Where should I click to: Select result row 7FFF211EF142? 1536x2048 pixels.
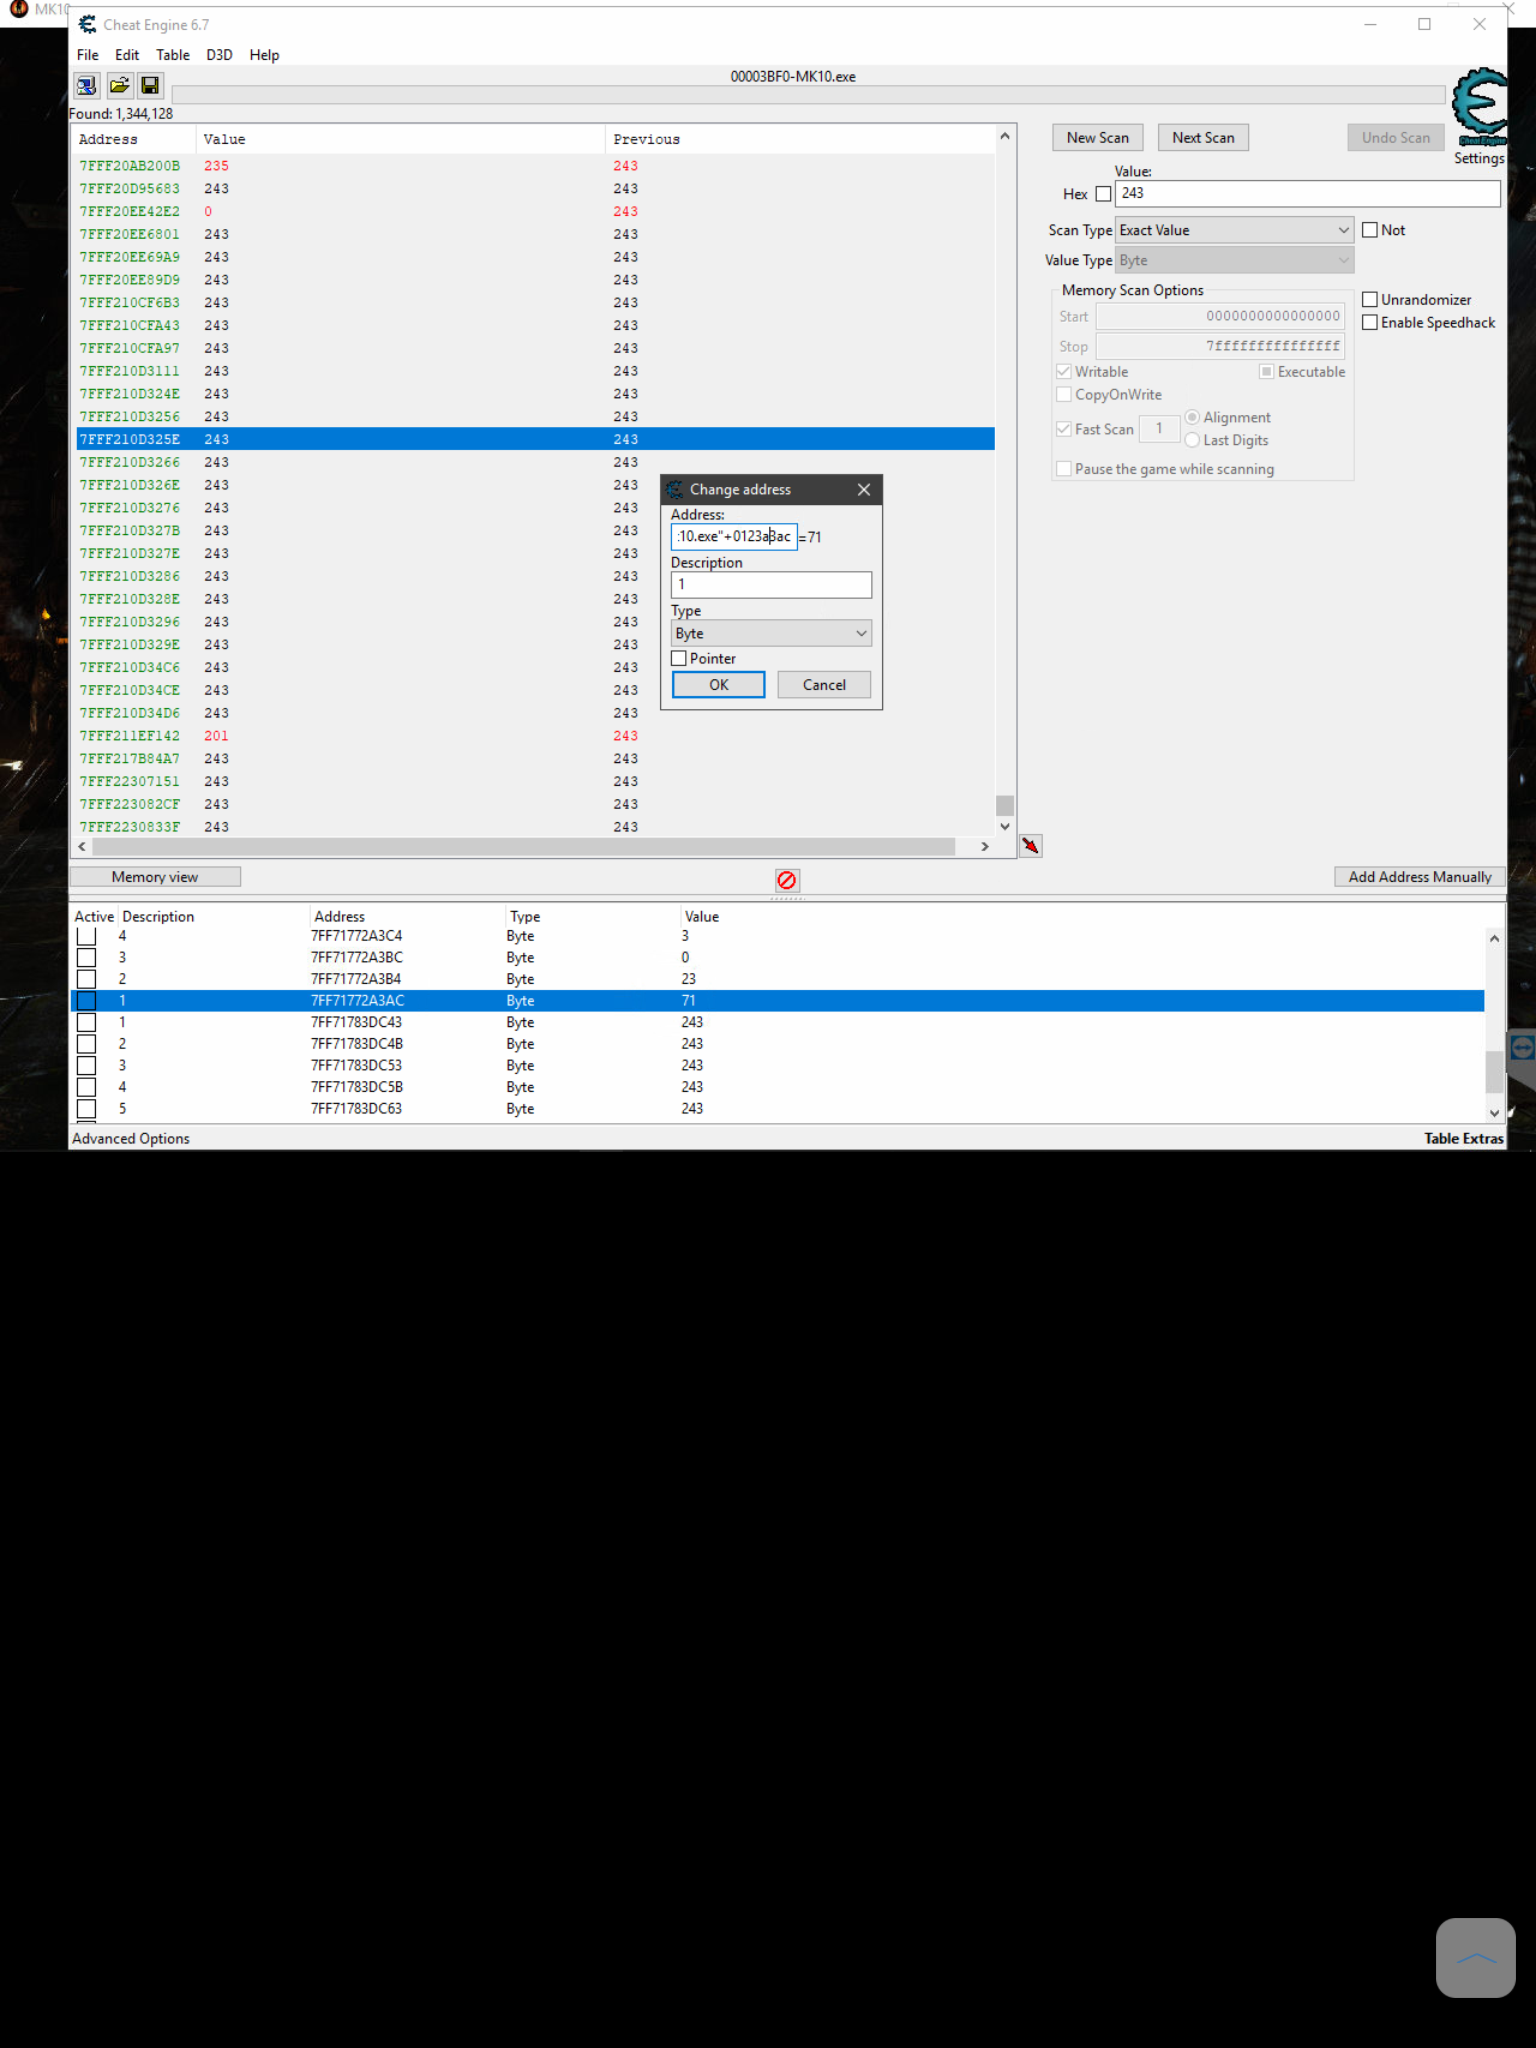[535, 736]
